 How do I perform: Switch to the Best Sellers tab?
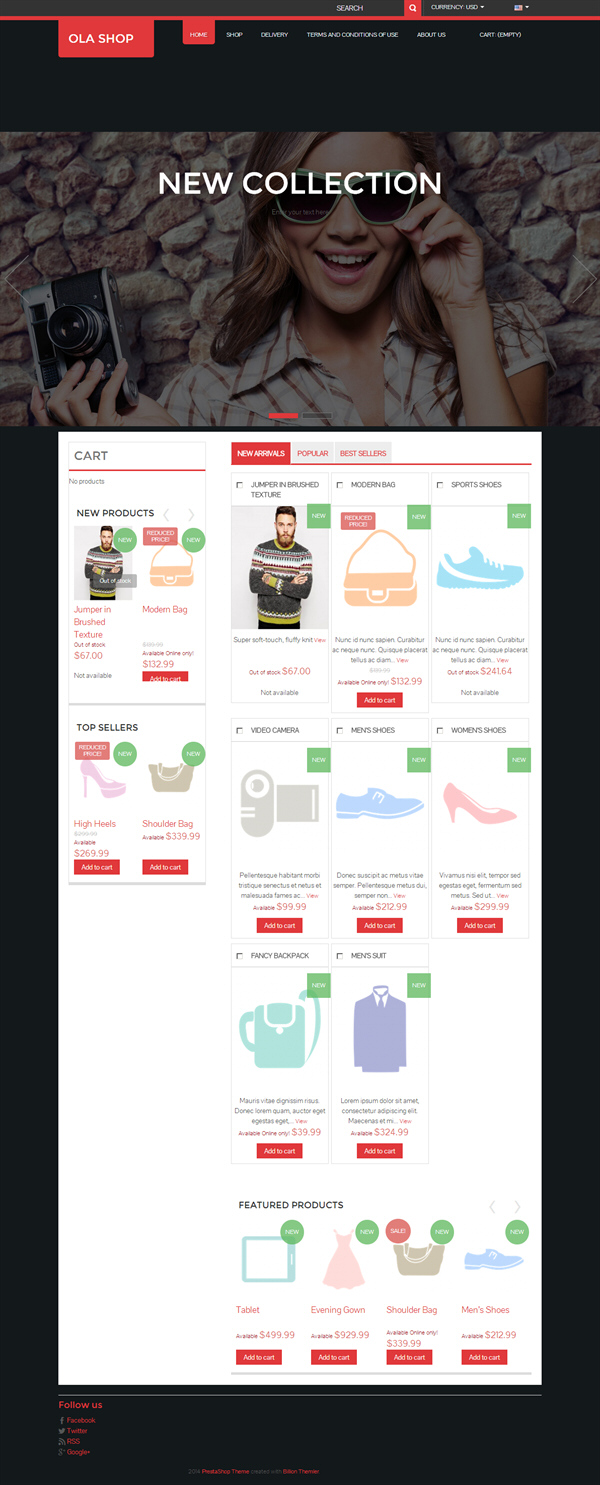[363, 454]
